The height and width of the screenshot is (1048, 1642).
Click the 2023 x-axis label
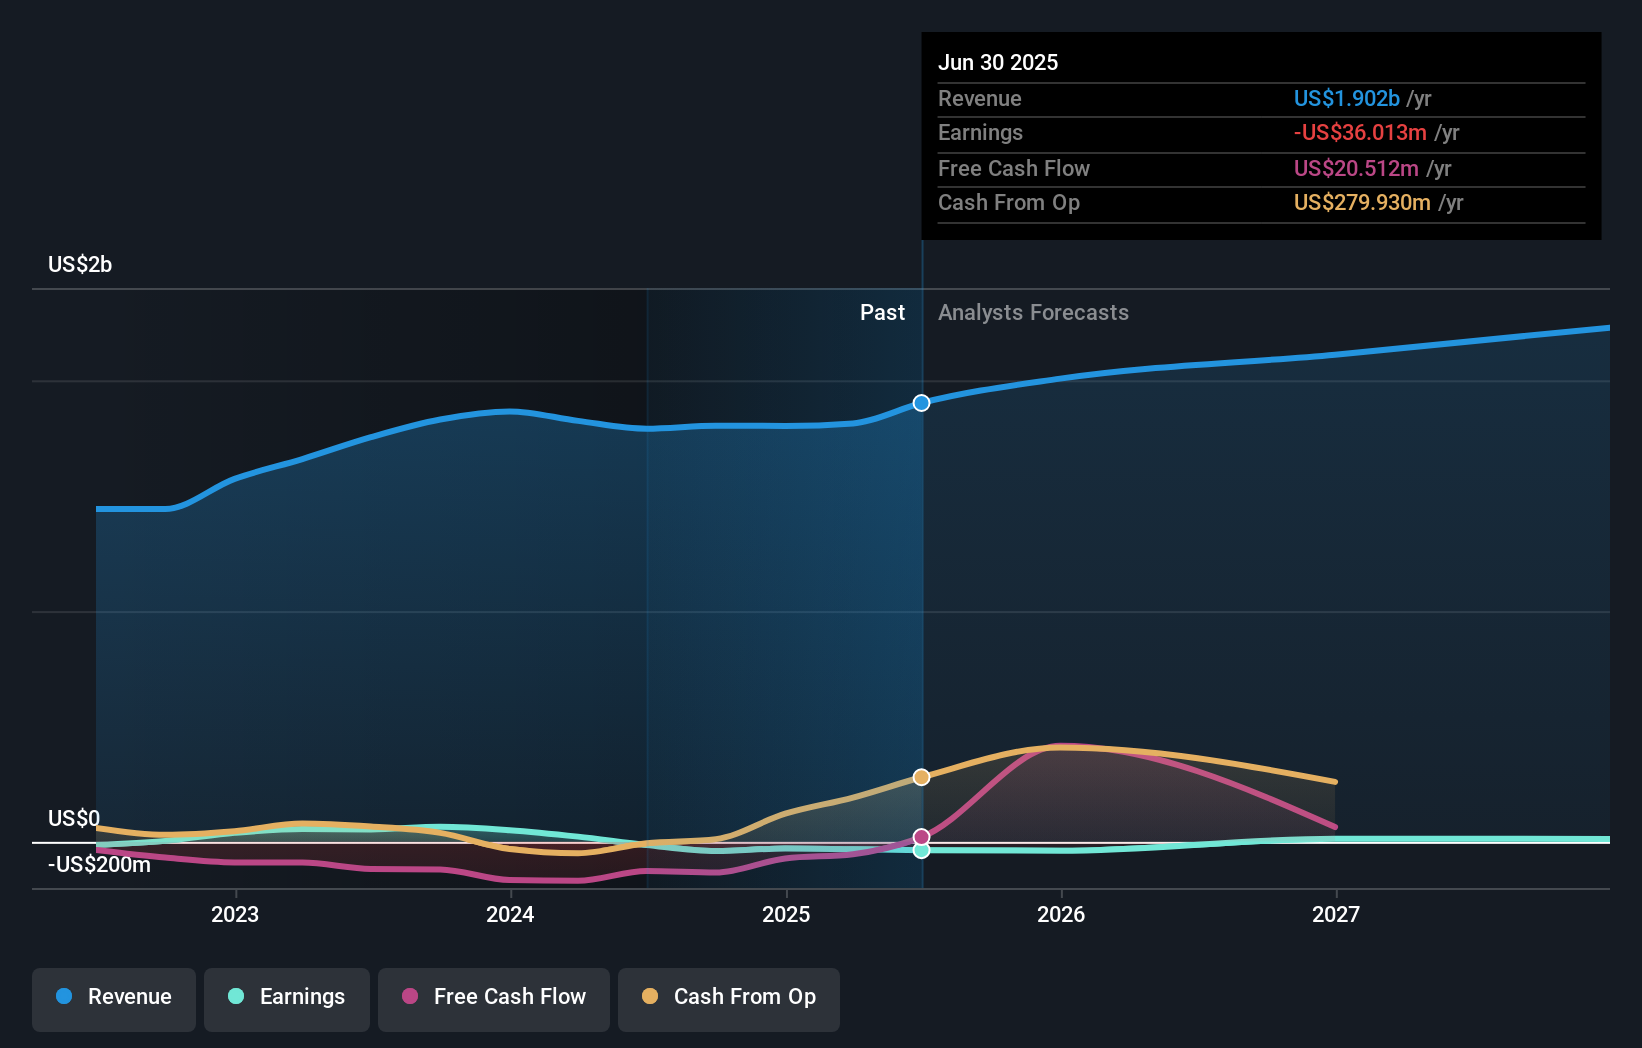235,914
